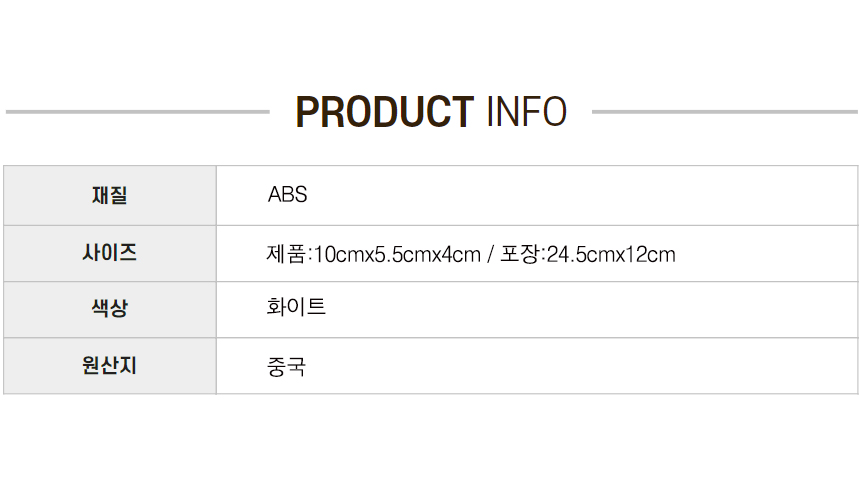
Task: Click the horizontal line left of heading
Action: 138,112
